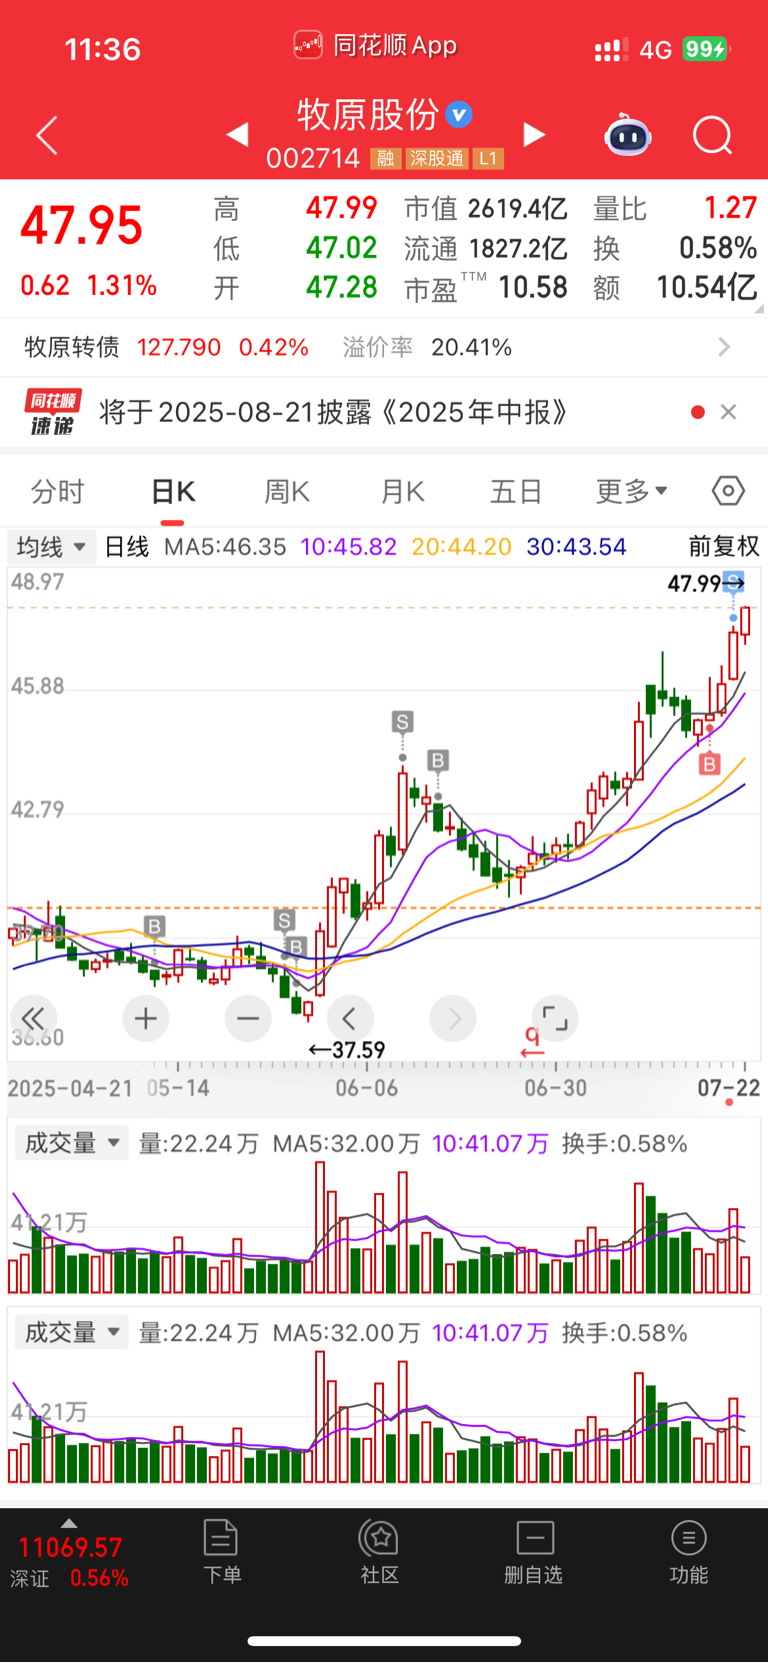768x1663 pixels.
Task: Jump to earliest candles double-left arrow
Action: tap(33, 1019)
